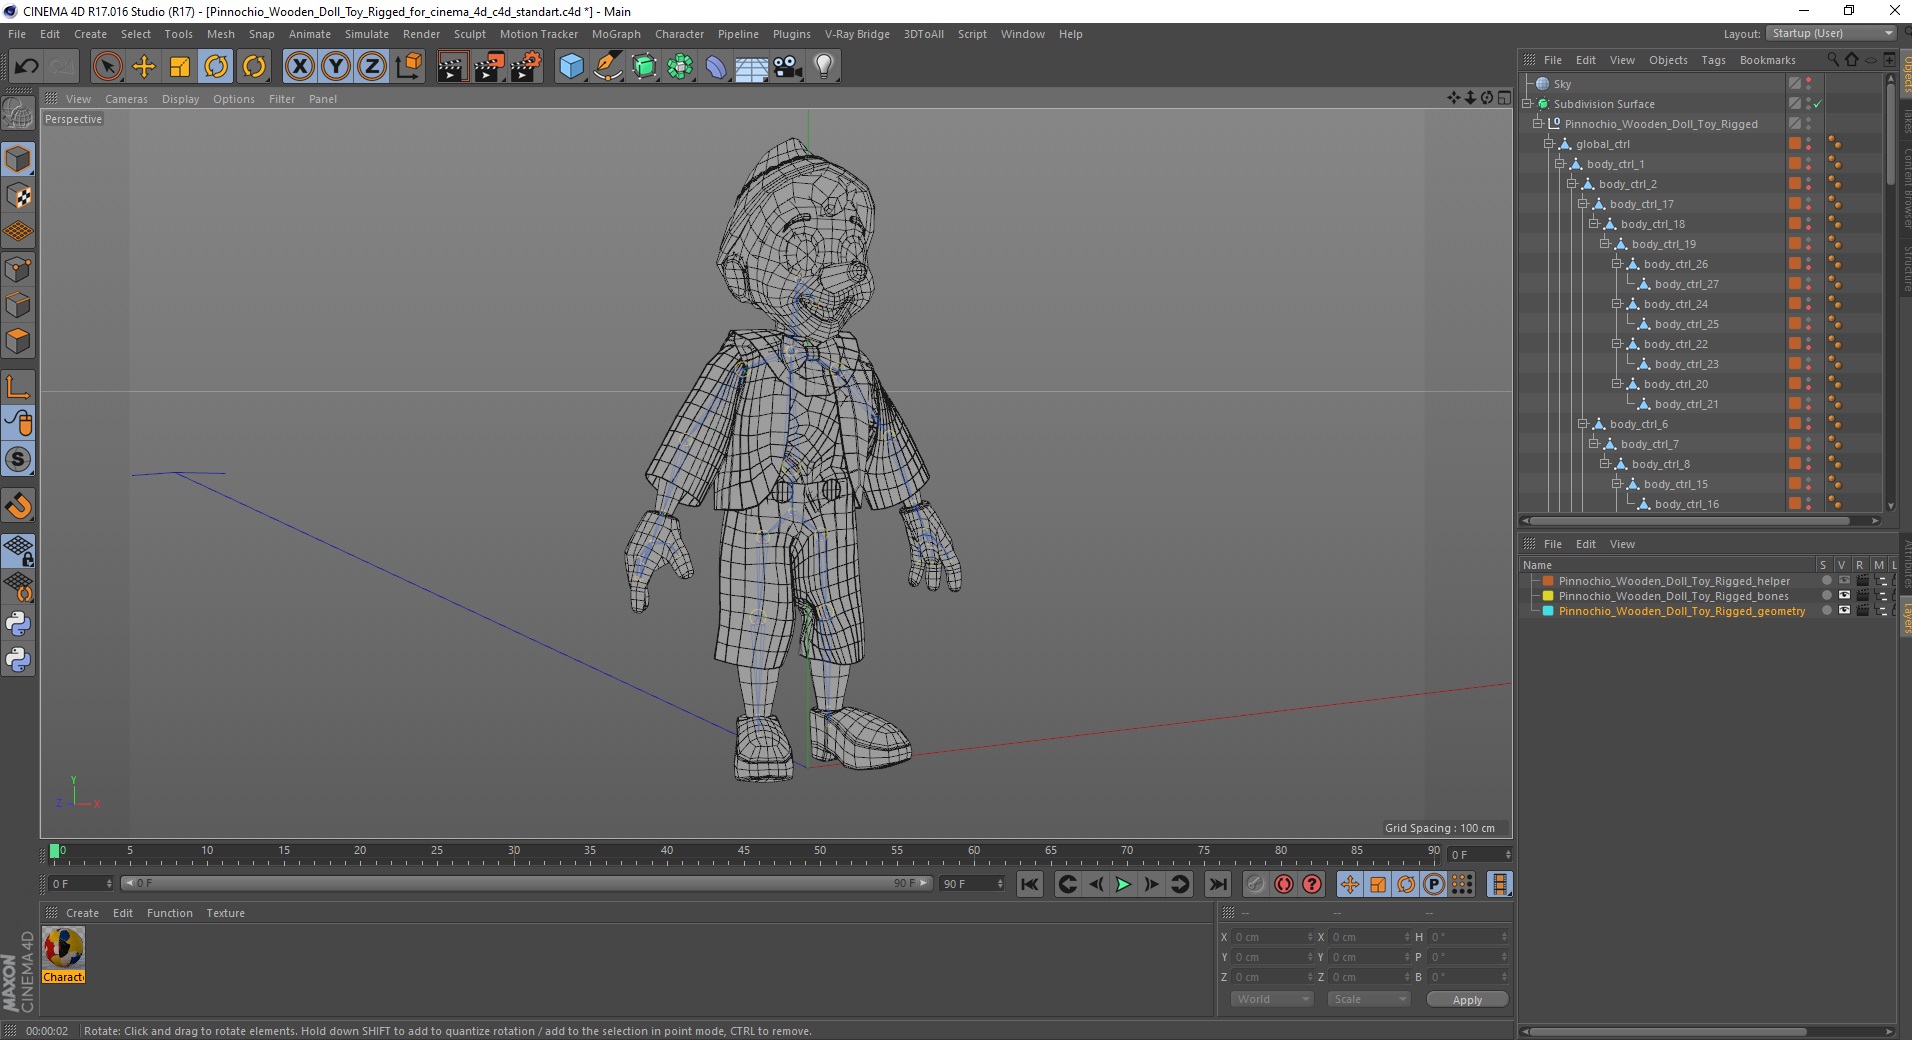The image size is (1912, 1040).
Task: Add Array/MoGraph green icon
Action: pos(680,67)
